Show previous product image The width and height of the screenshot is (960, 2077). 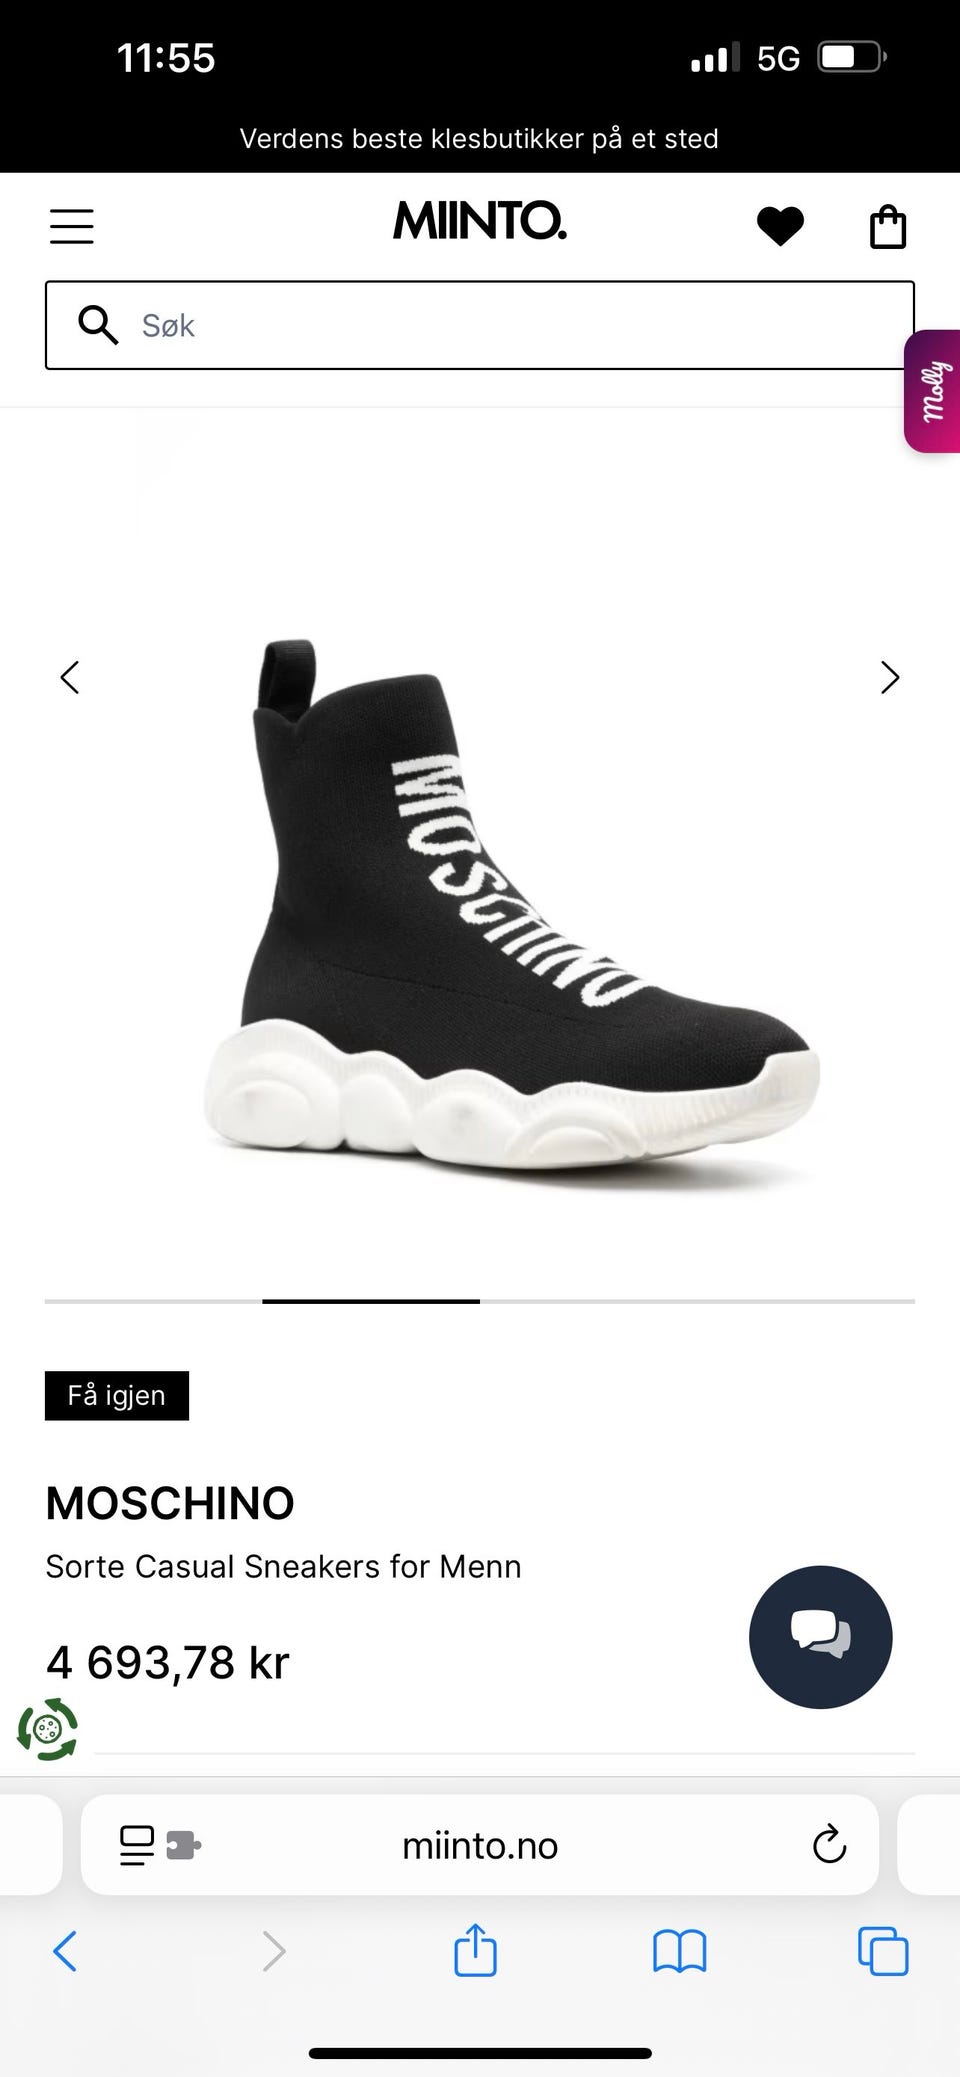(x=69, y=678)
